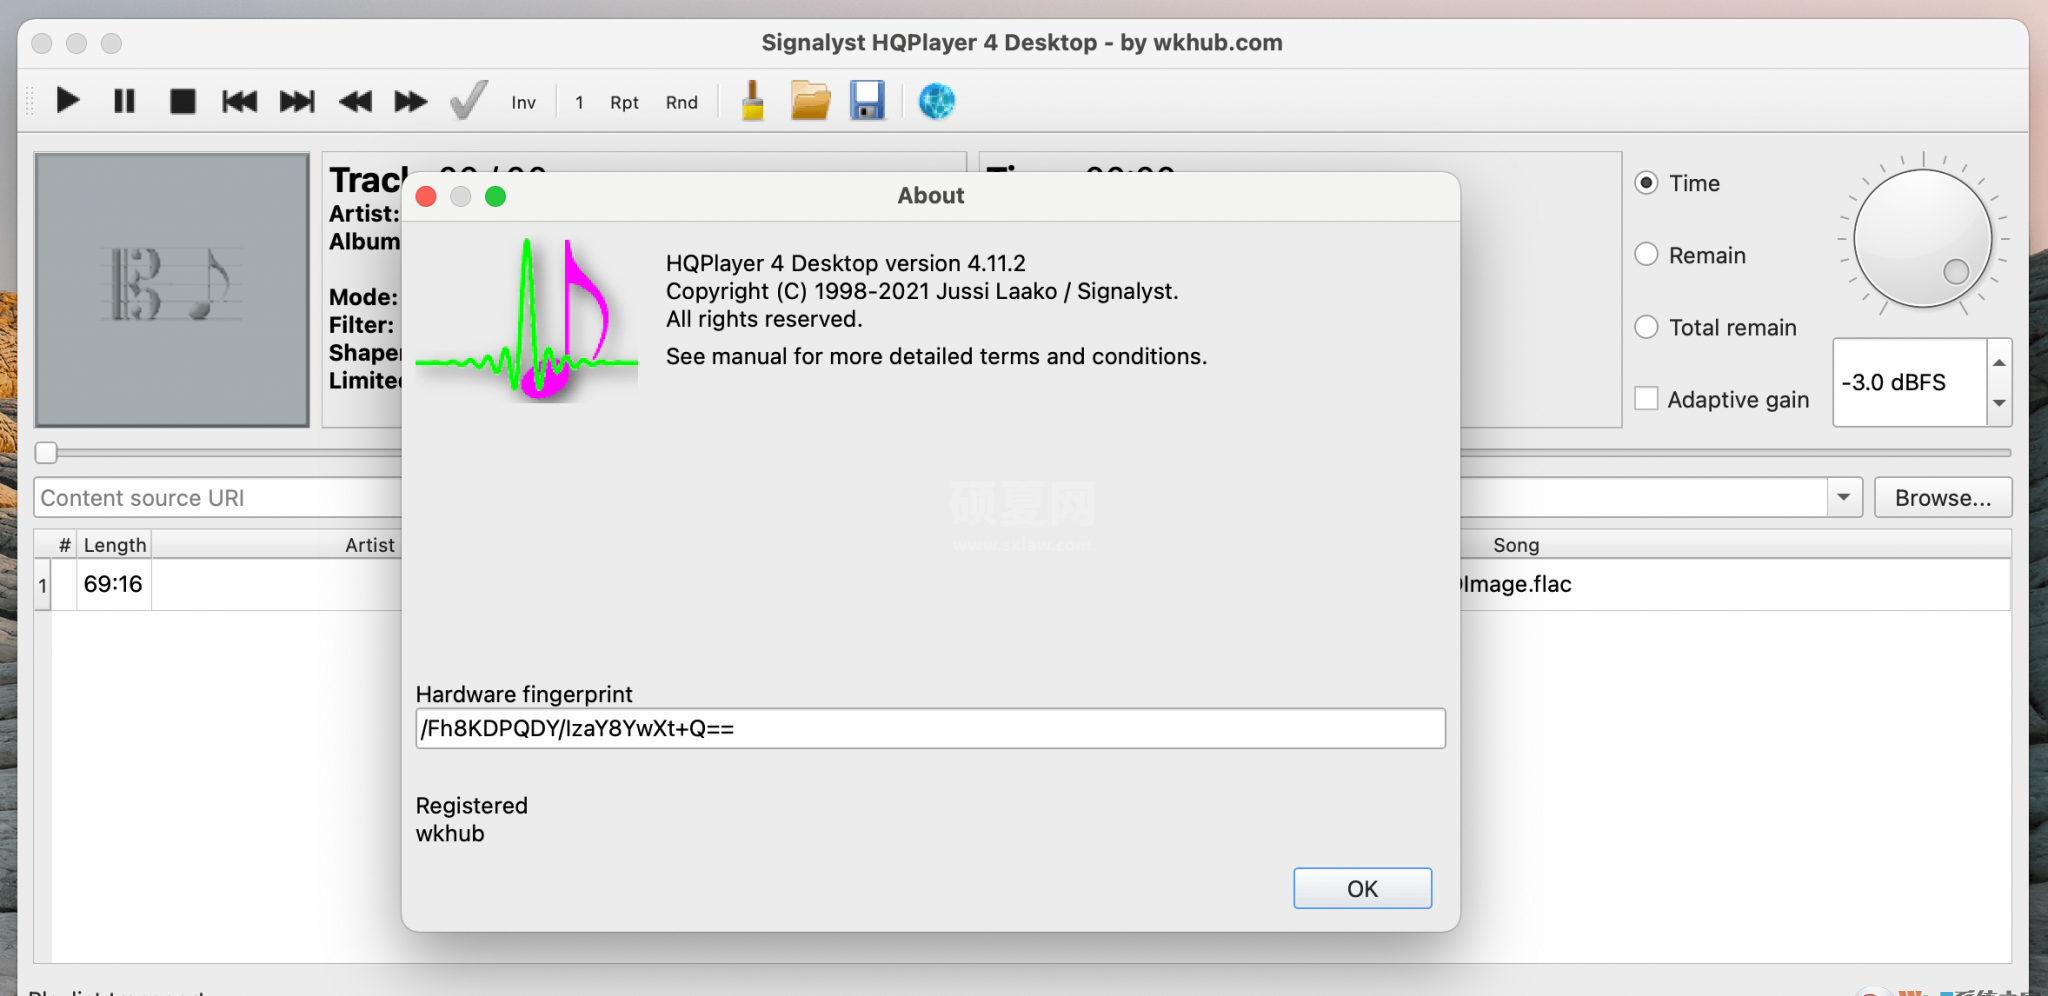2048x996 pixels.
Task: Stop playback with the Stop icon
Action: click(x=182, y=101)
